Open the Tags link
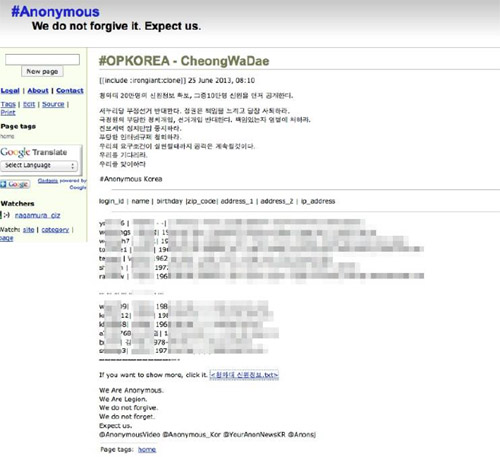This screenshot has width=500, height=457. [8, 104]
